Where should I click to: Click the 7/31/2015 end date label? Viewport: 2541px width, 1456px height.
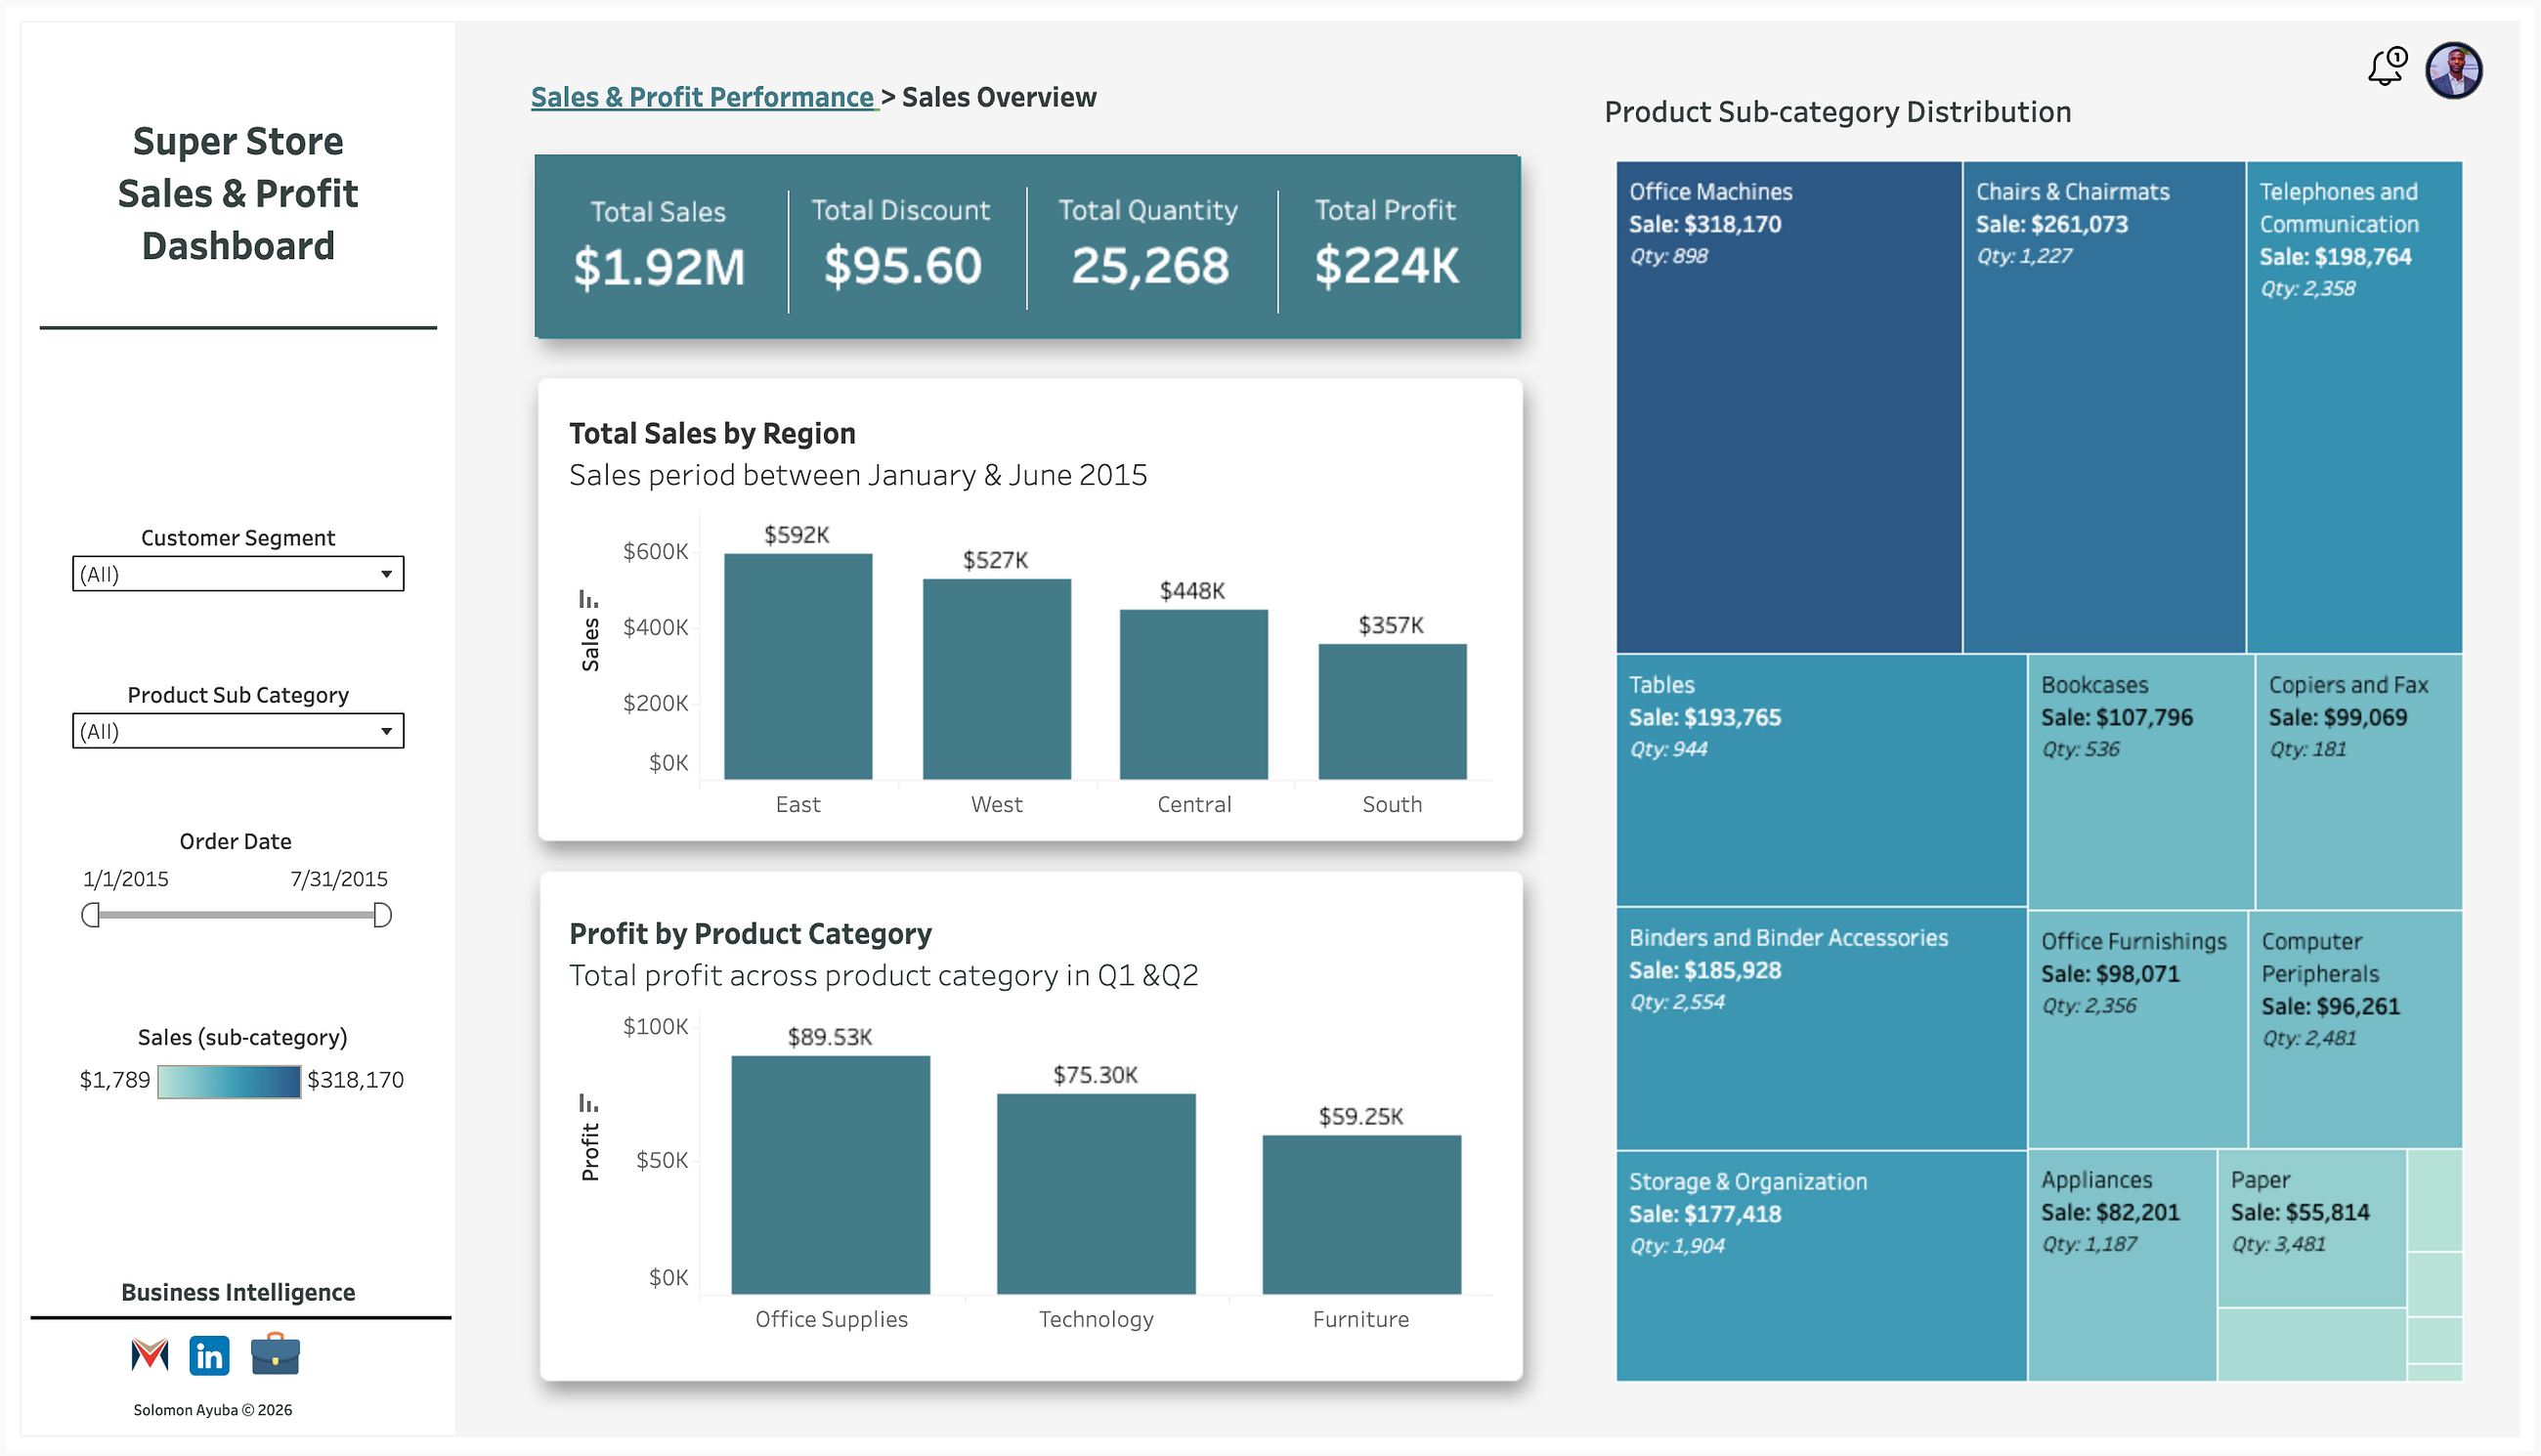pos(339,879)
